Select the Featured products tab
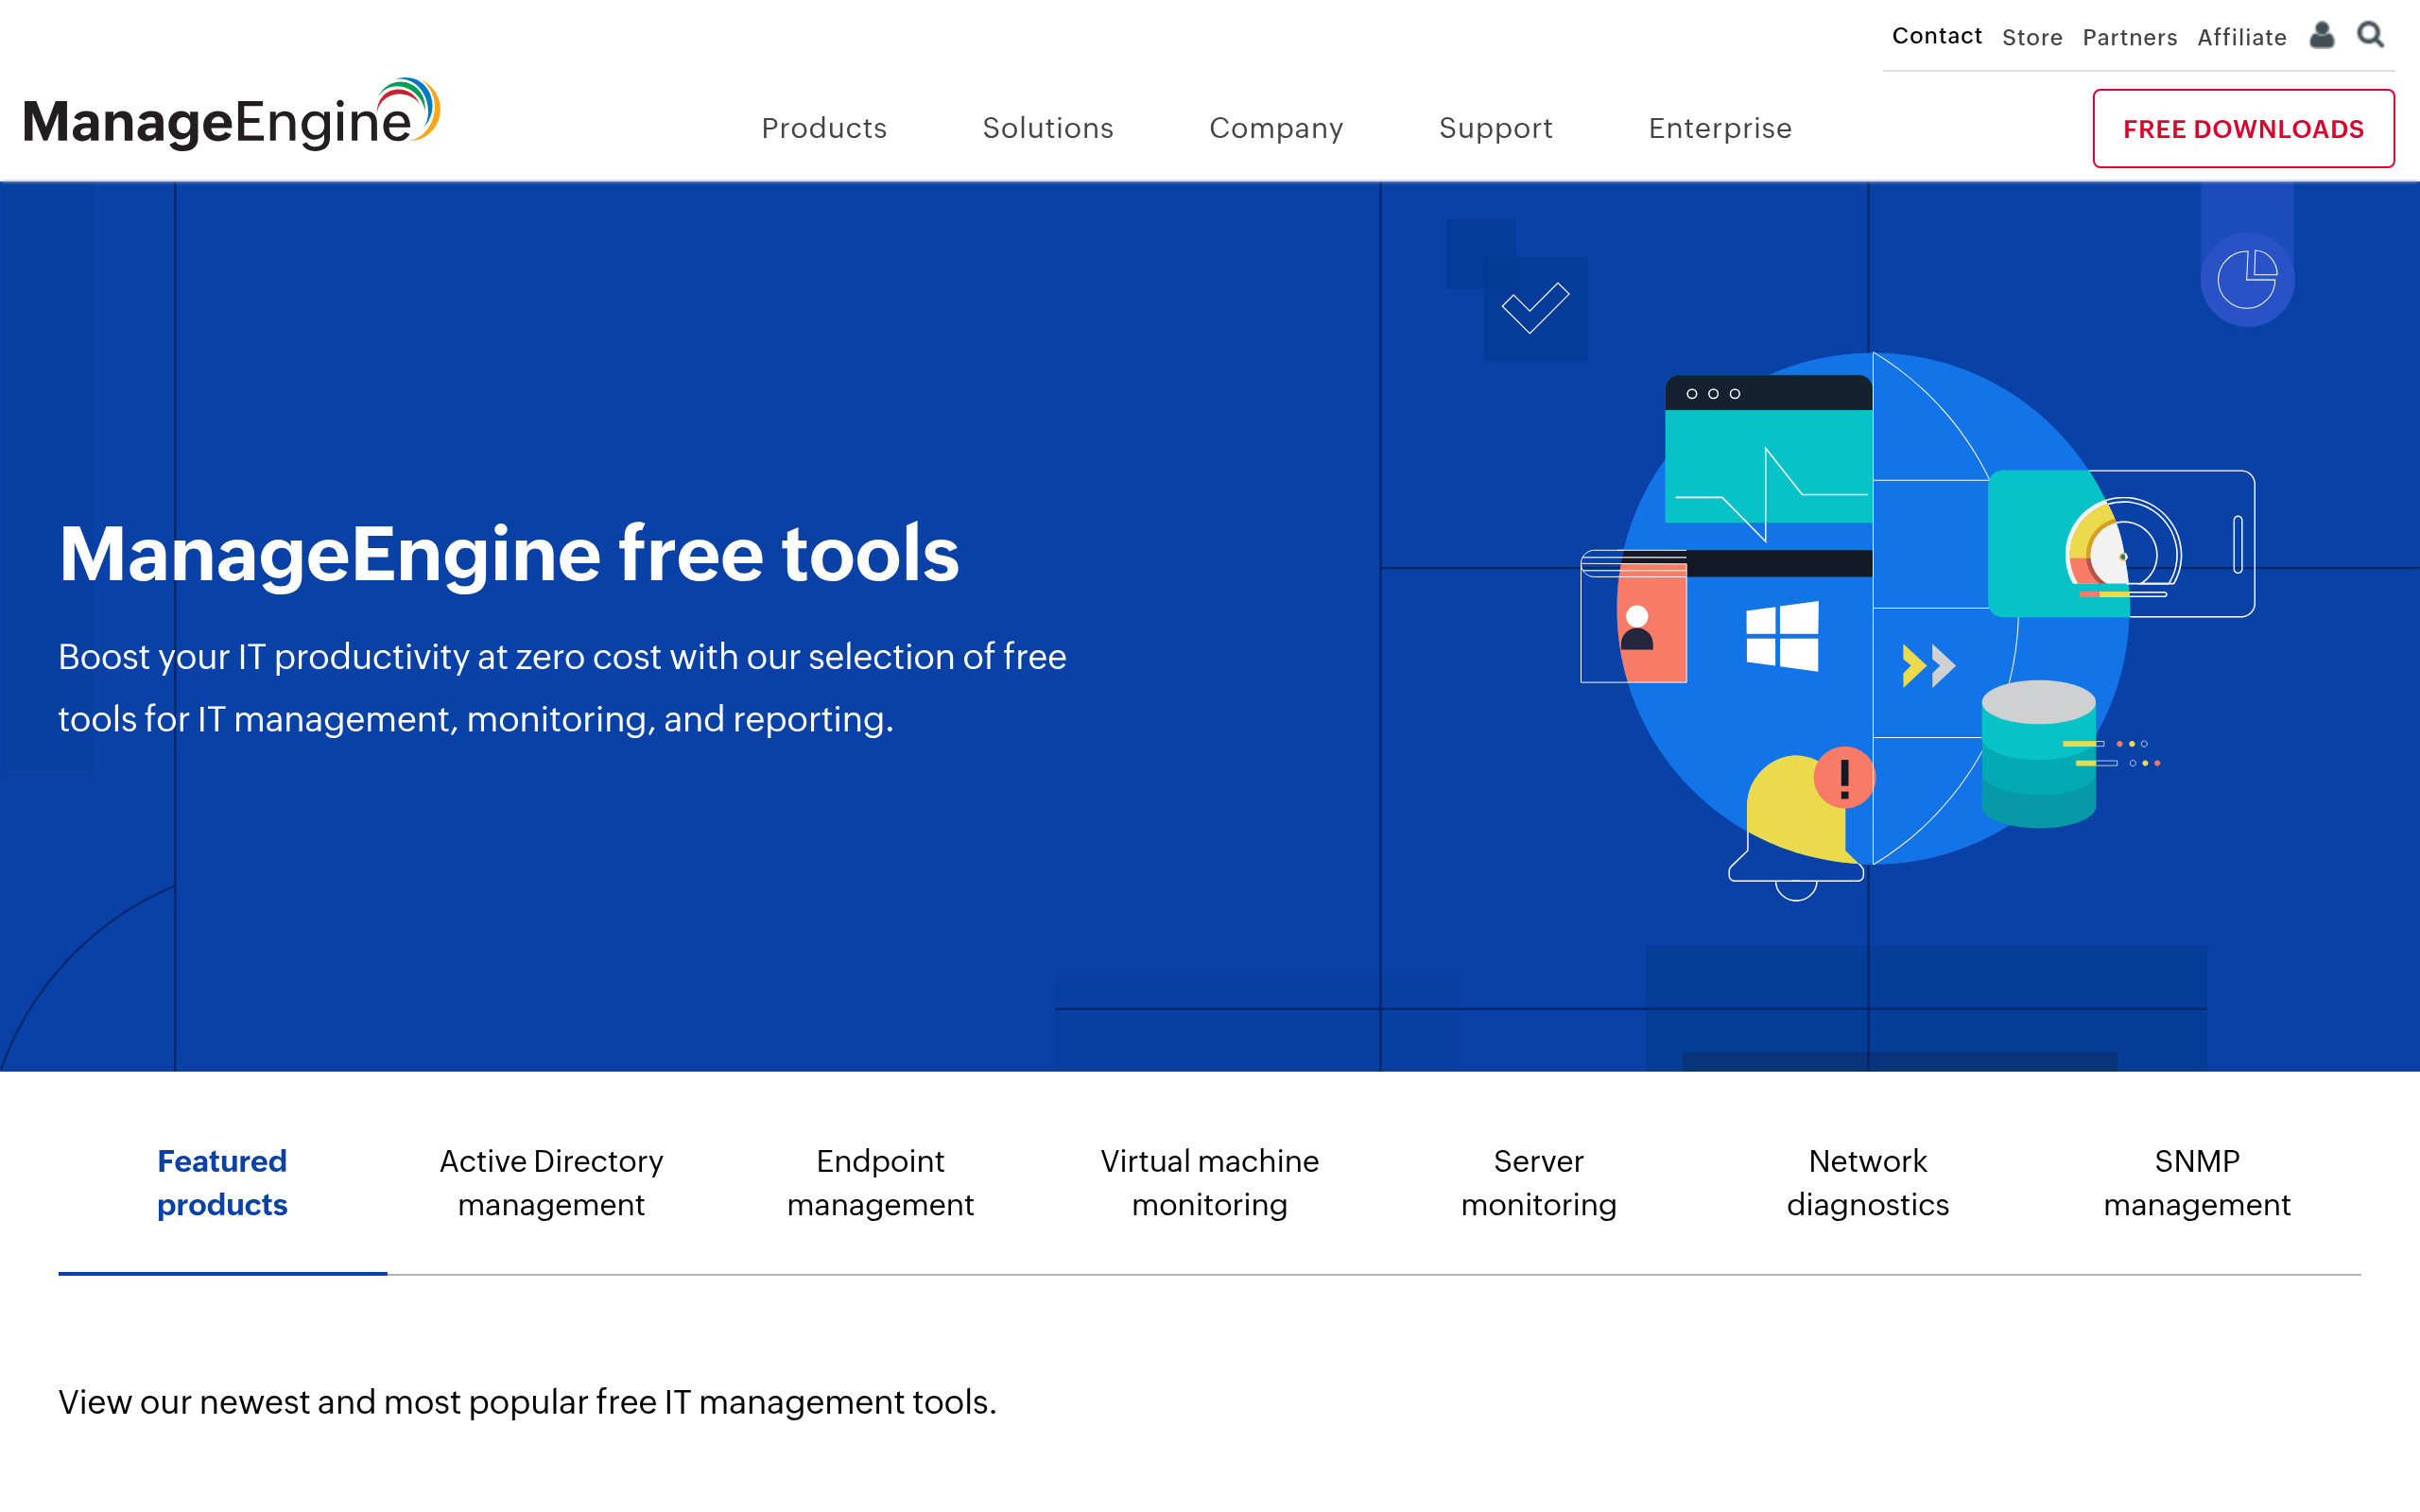Screen dimensions: 2420x1512 tap(222, 1183)
